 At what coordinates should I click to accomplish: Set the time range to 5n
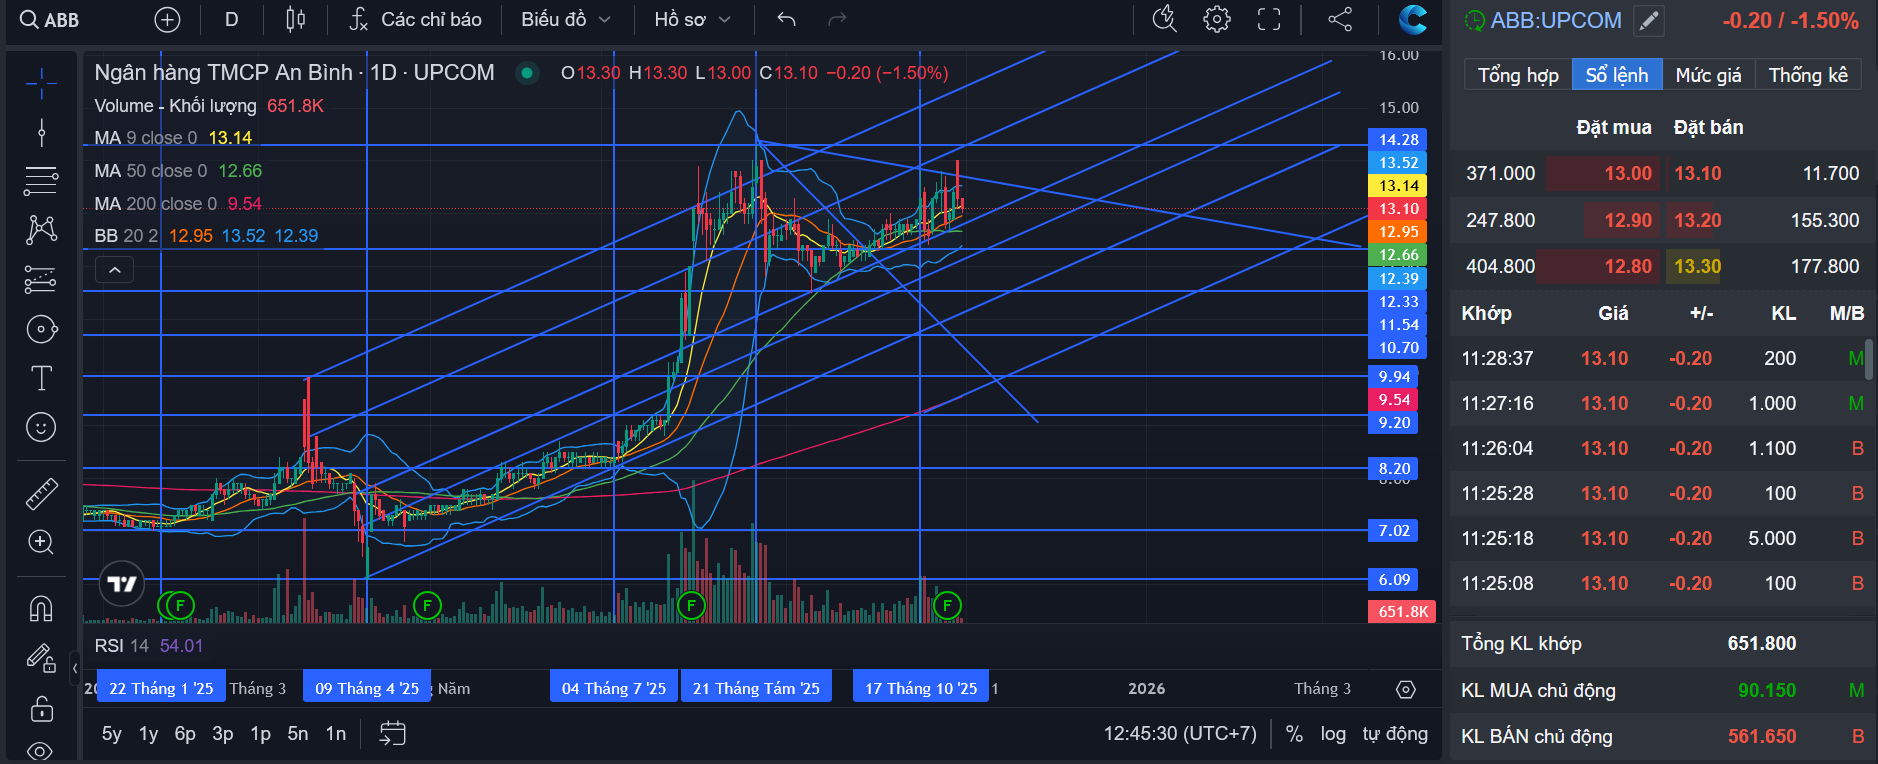tap(298, 734)
